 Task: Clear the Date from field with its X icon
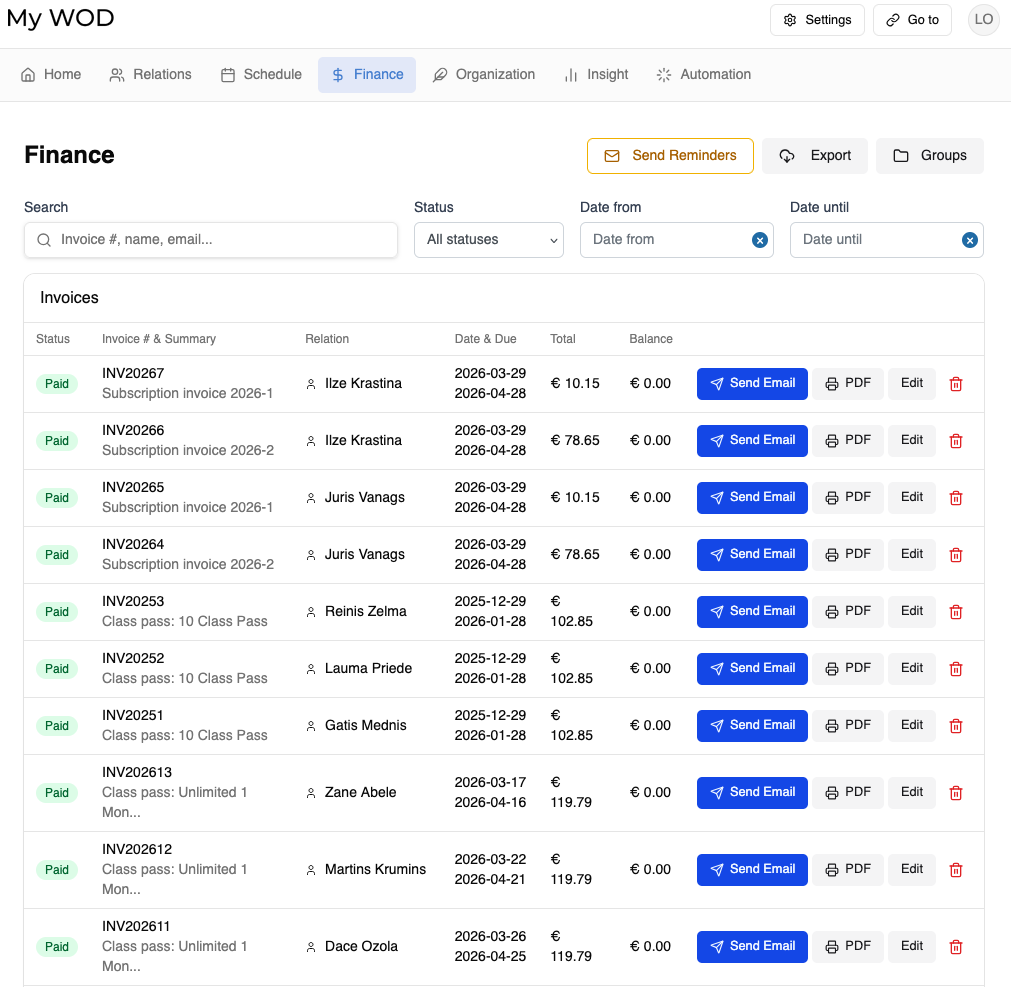759,240
